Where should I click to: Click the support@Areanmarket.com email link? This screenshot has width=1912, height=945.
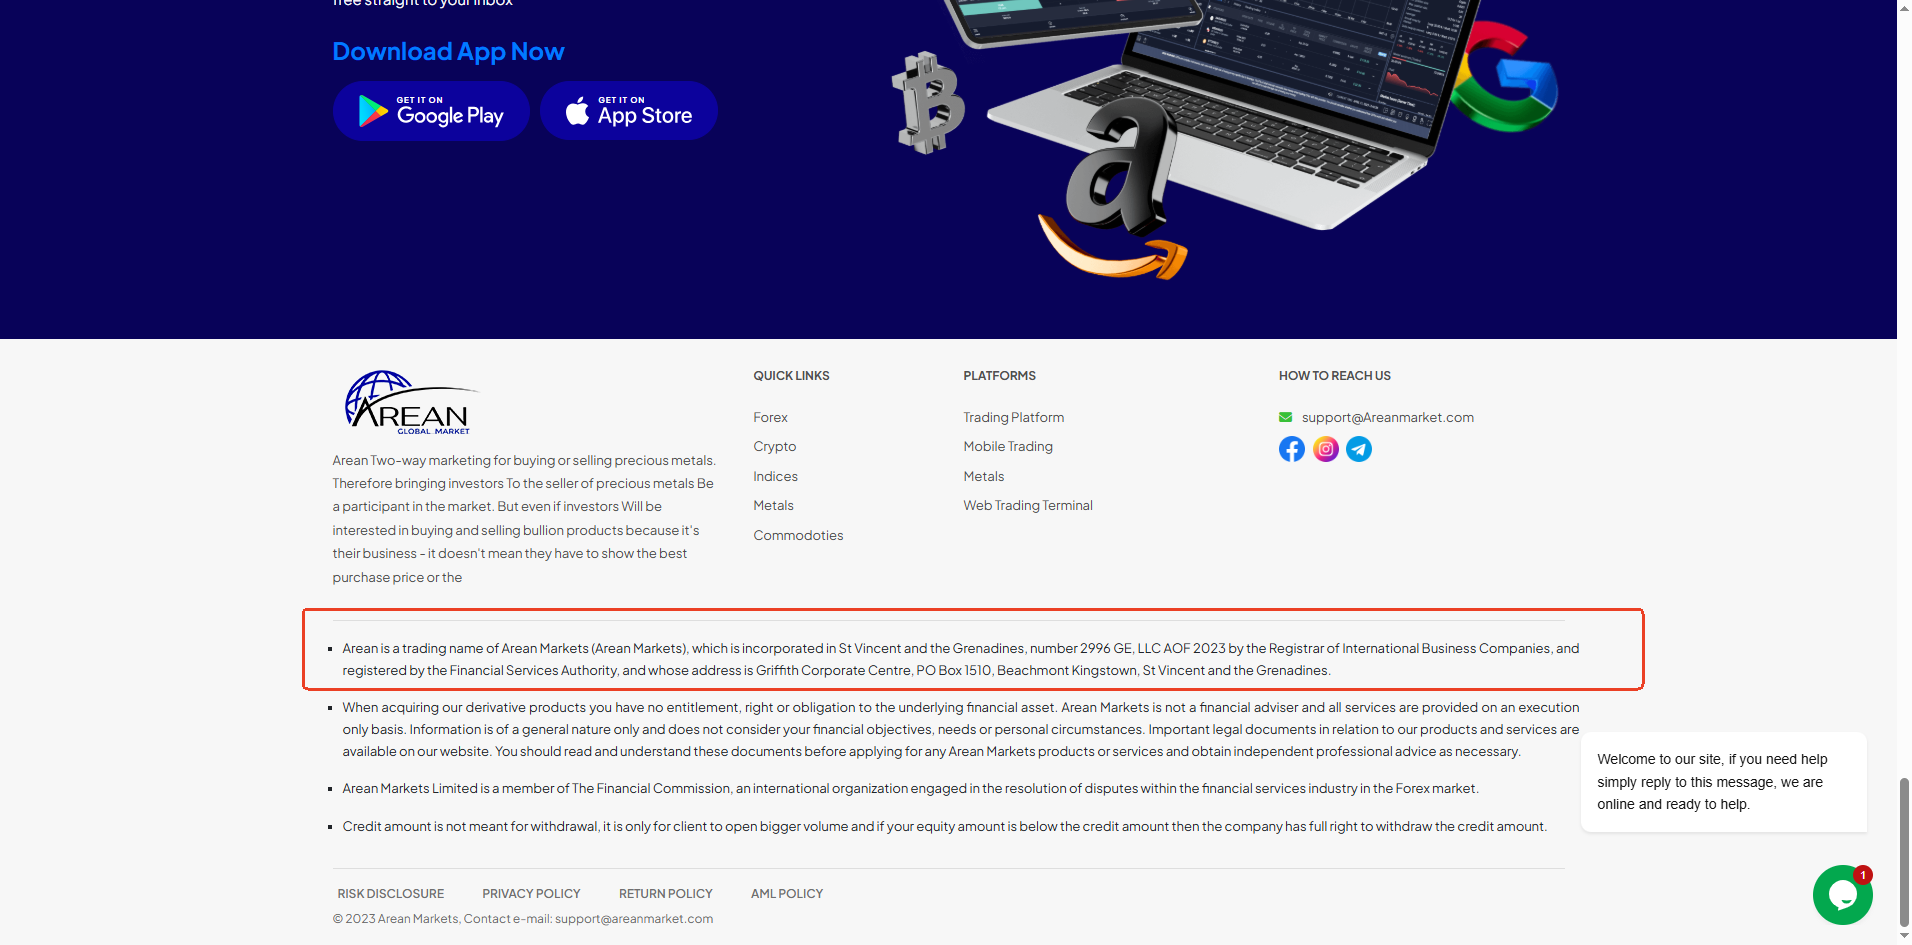pyautogui.click(x=1387, y=417)
